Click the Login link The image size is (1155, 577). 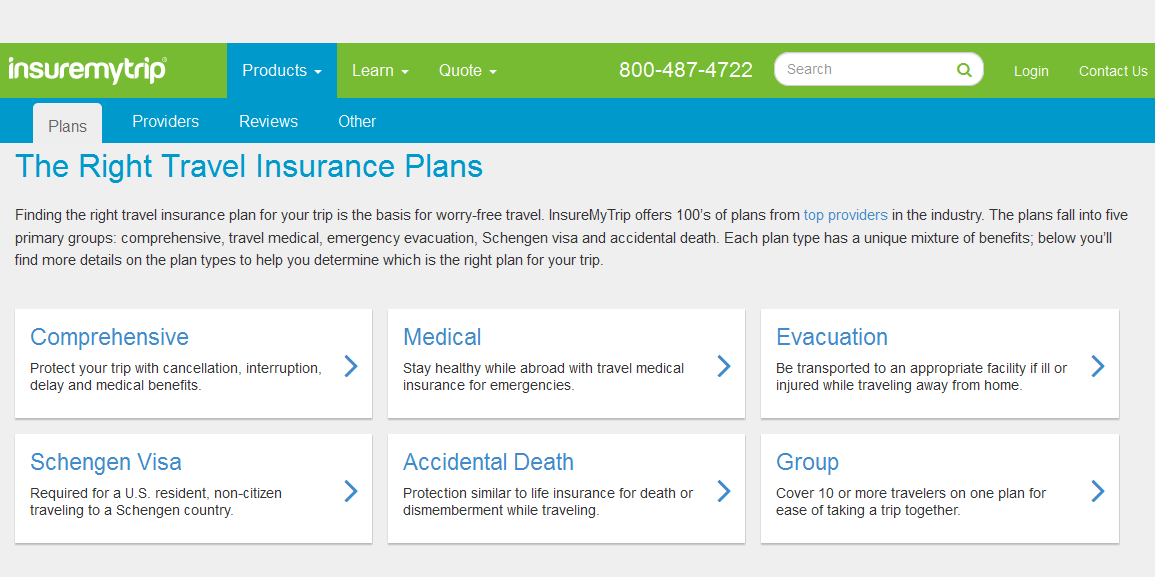coord(1031,71)
